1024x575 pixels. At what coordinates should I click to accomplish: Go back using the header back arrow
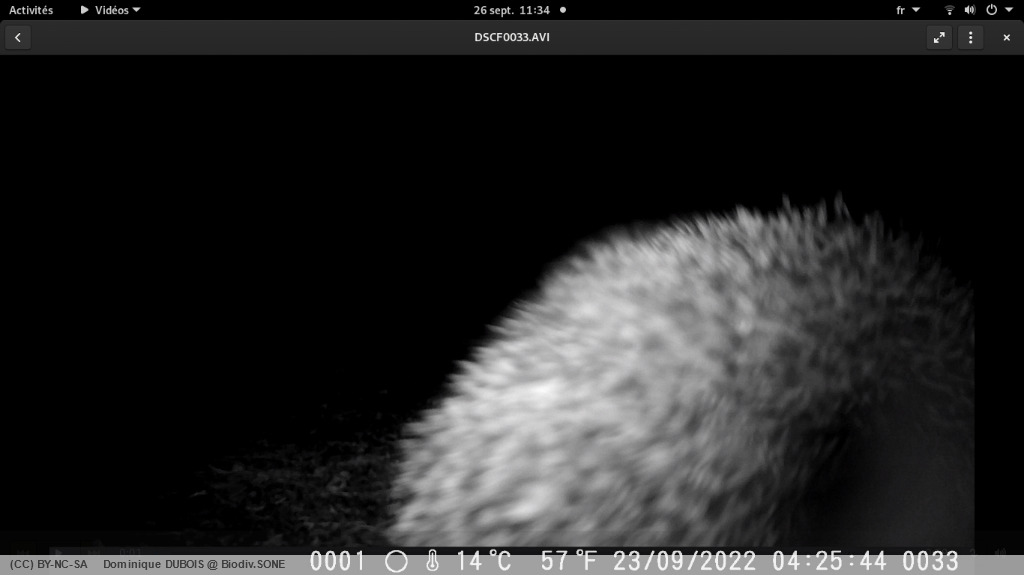pyautogui.click(x=17, y=38)
